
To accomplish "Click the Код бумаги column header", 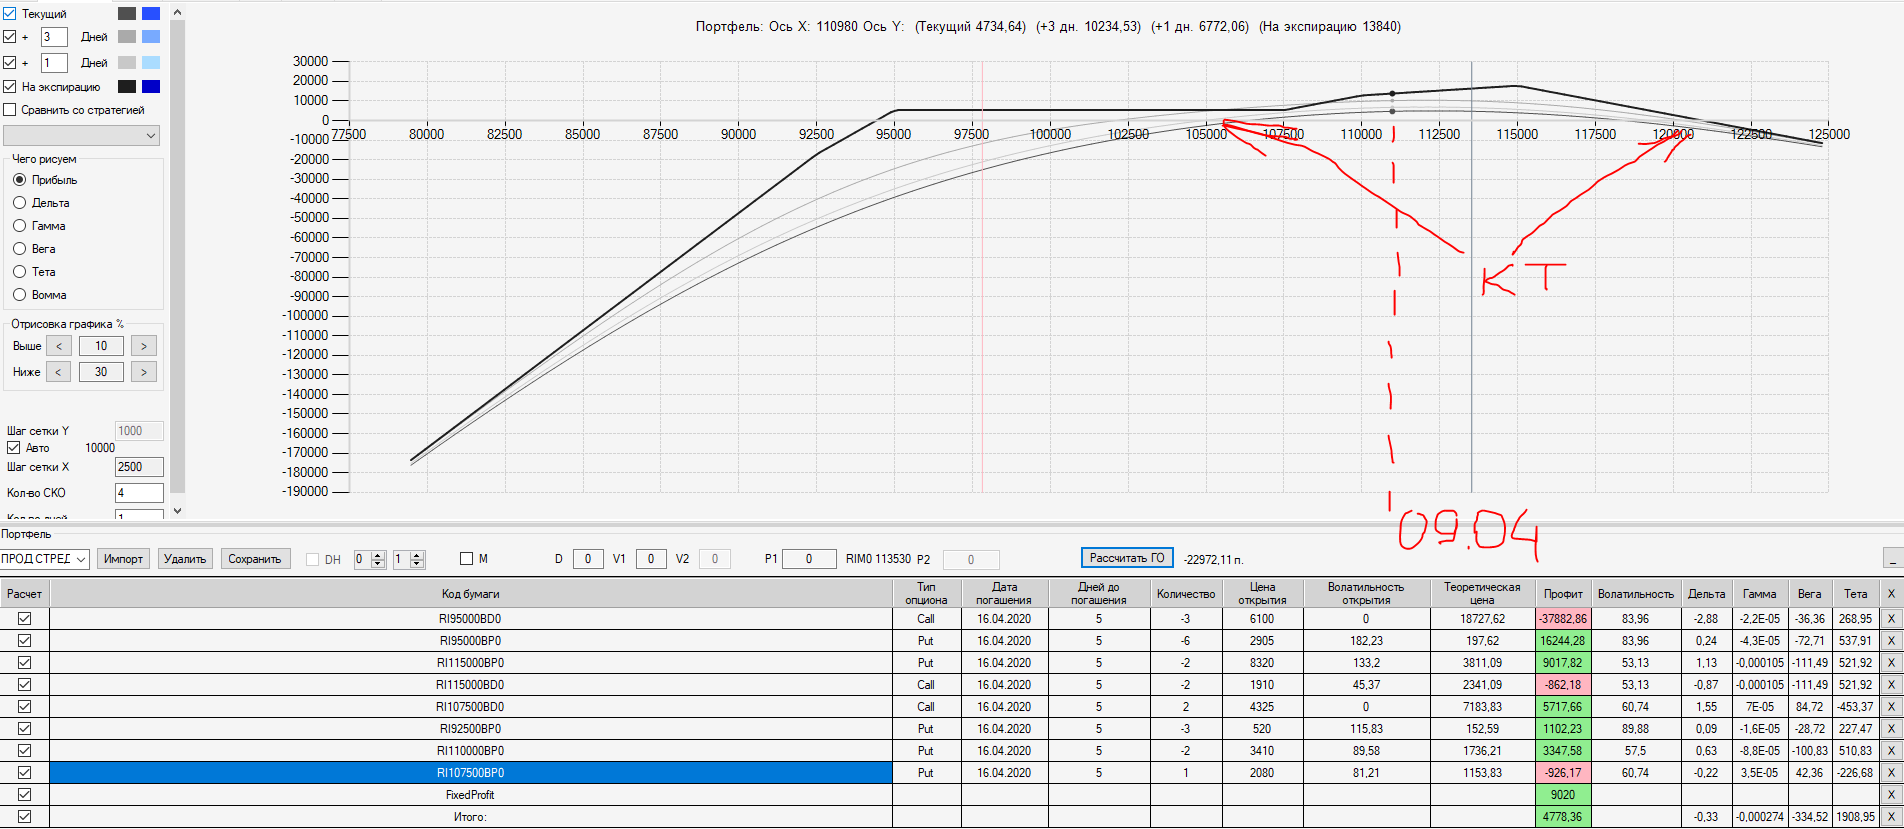I will point(470,594).
